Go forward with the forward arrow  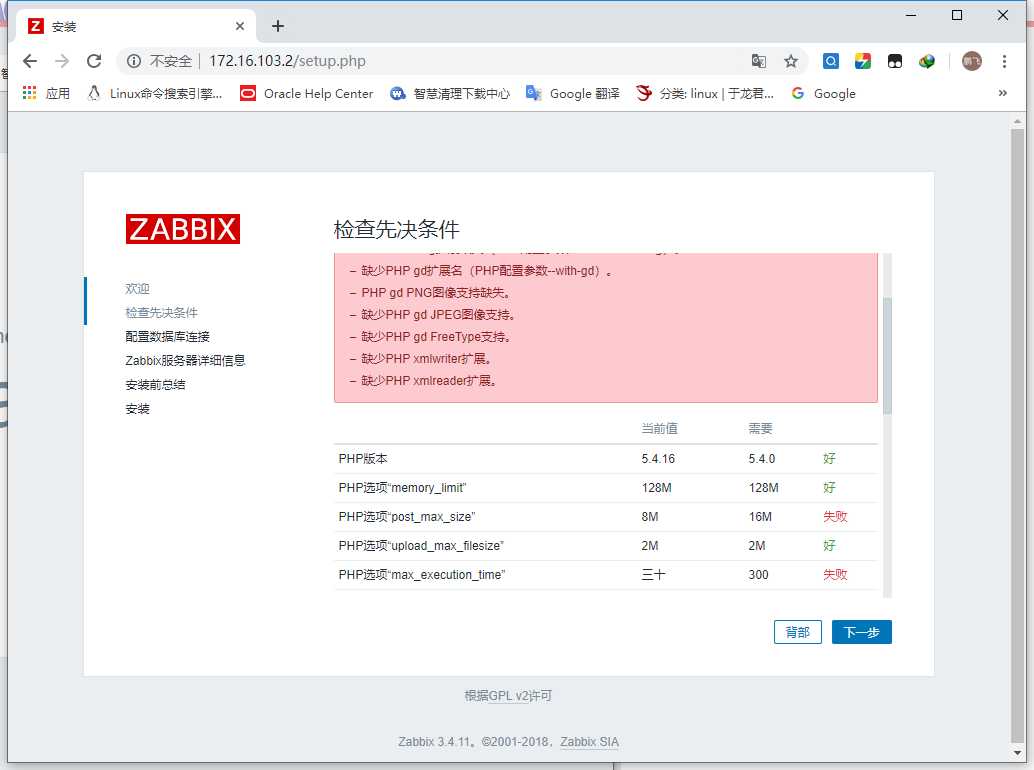click(x=62, y=61)
